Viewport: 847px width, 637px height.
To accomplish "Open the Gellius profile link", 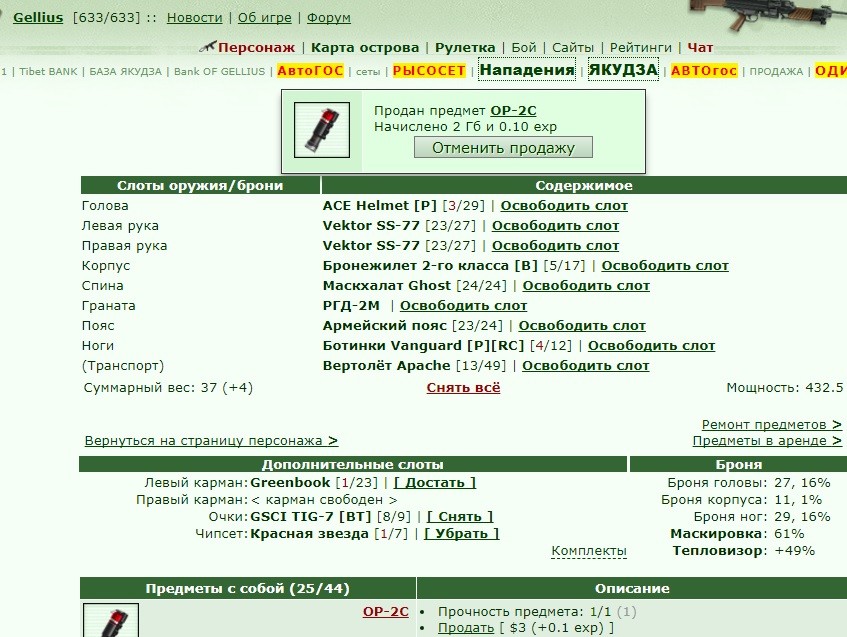I will 38,17.
